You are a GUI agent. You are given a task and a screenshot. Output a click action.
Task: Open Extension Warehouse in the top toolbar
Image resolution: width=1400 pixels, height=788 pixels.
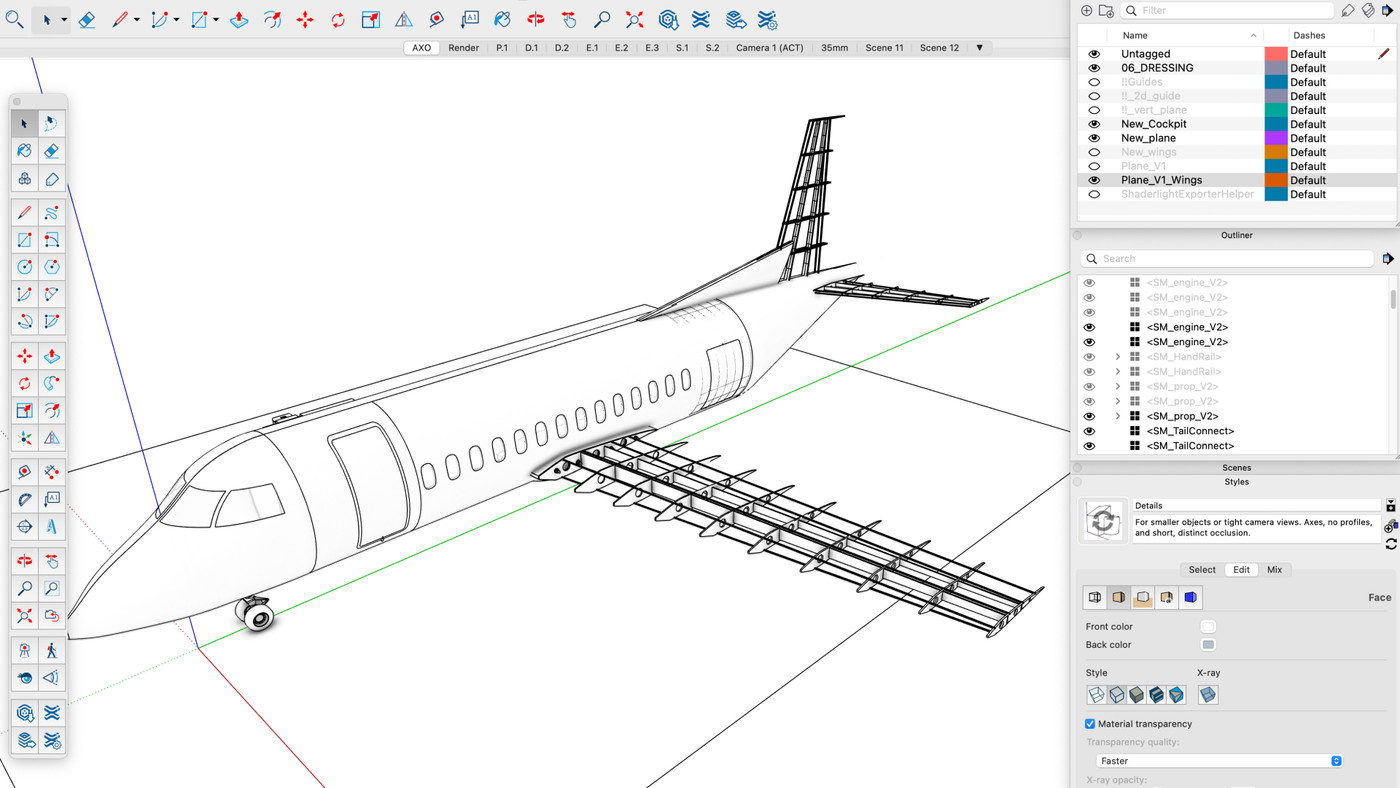(701, 20)
